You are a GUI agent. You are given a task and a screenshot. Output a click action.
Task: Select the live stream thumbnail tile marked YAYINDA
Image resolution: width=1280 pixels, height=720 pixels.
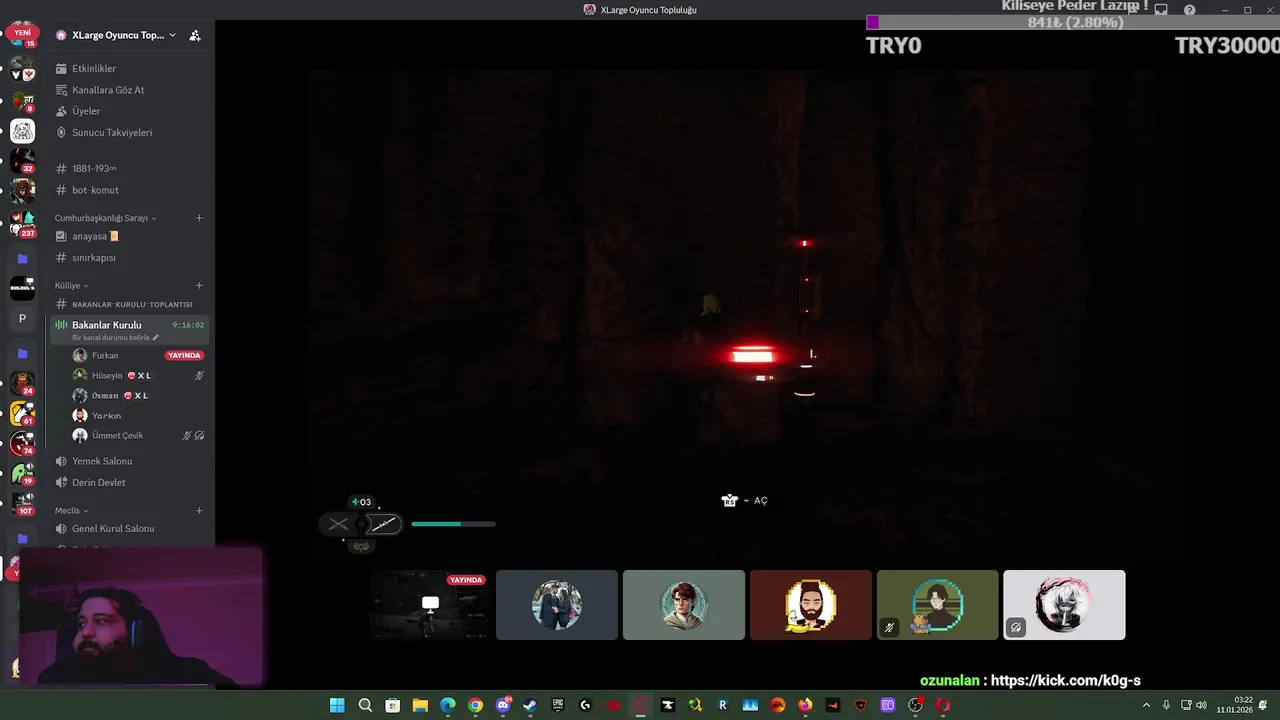430,604
